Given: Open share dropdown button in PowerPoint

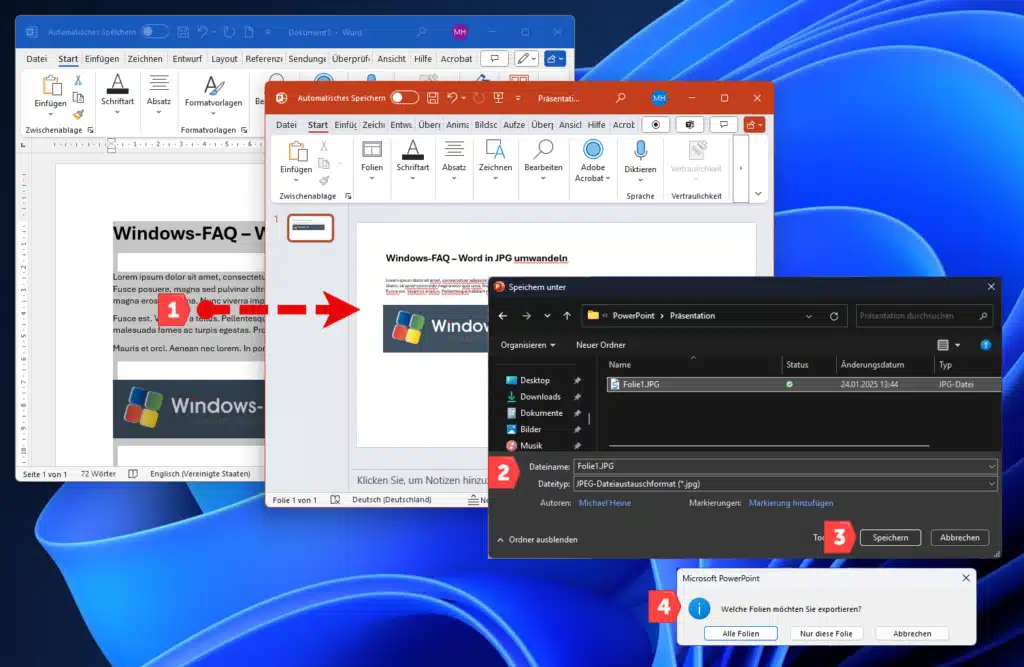Looking at the screenshot, I should pos(754,125).
